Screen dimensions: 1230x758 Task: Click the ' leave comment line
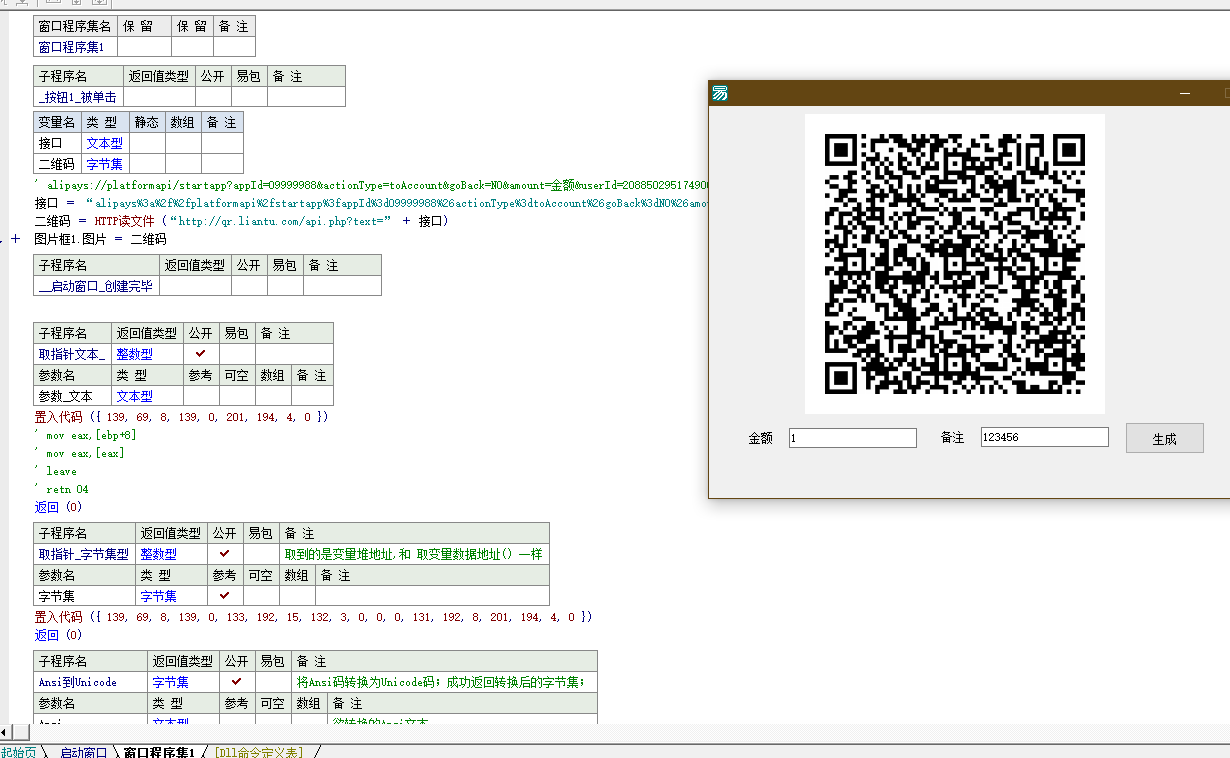click(x=56, y=471)
